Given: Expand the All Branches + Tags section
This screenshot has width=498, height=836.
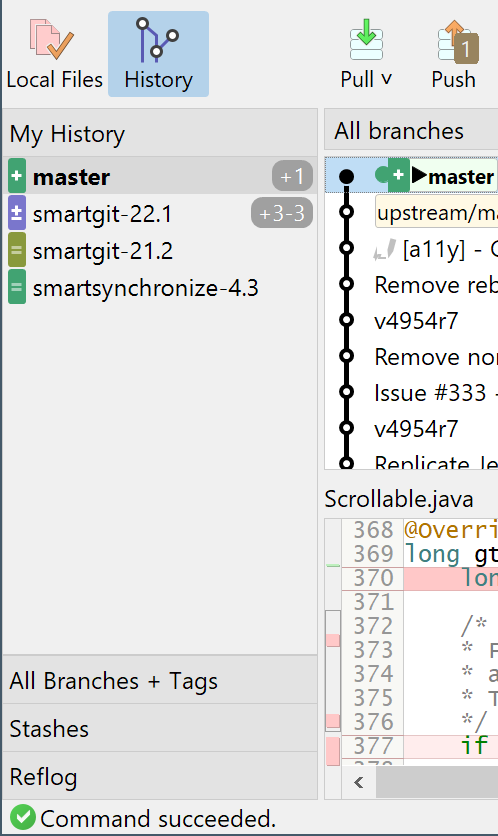Looking at the screenshot, I should point(160,681).
